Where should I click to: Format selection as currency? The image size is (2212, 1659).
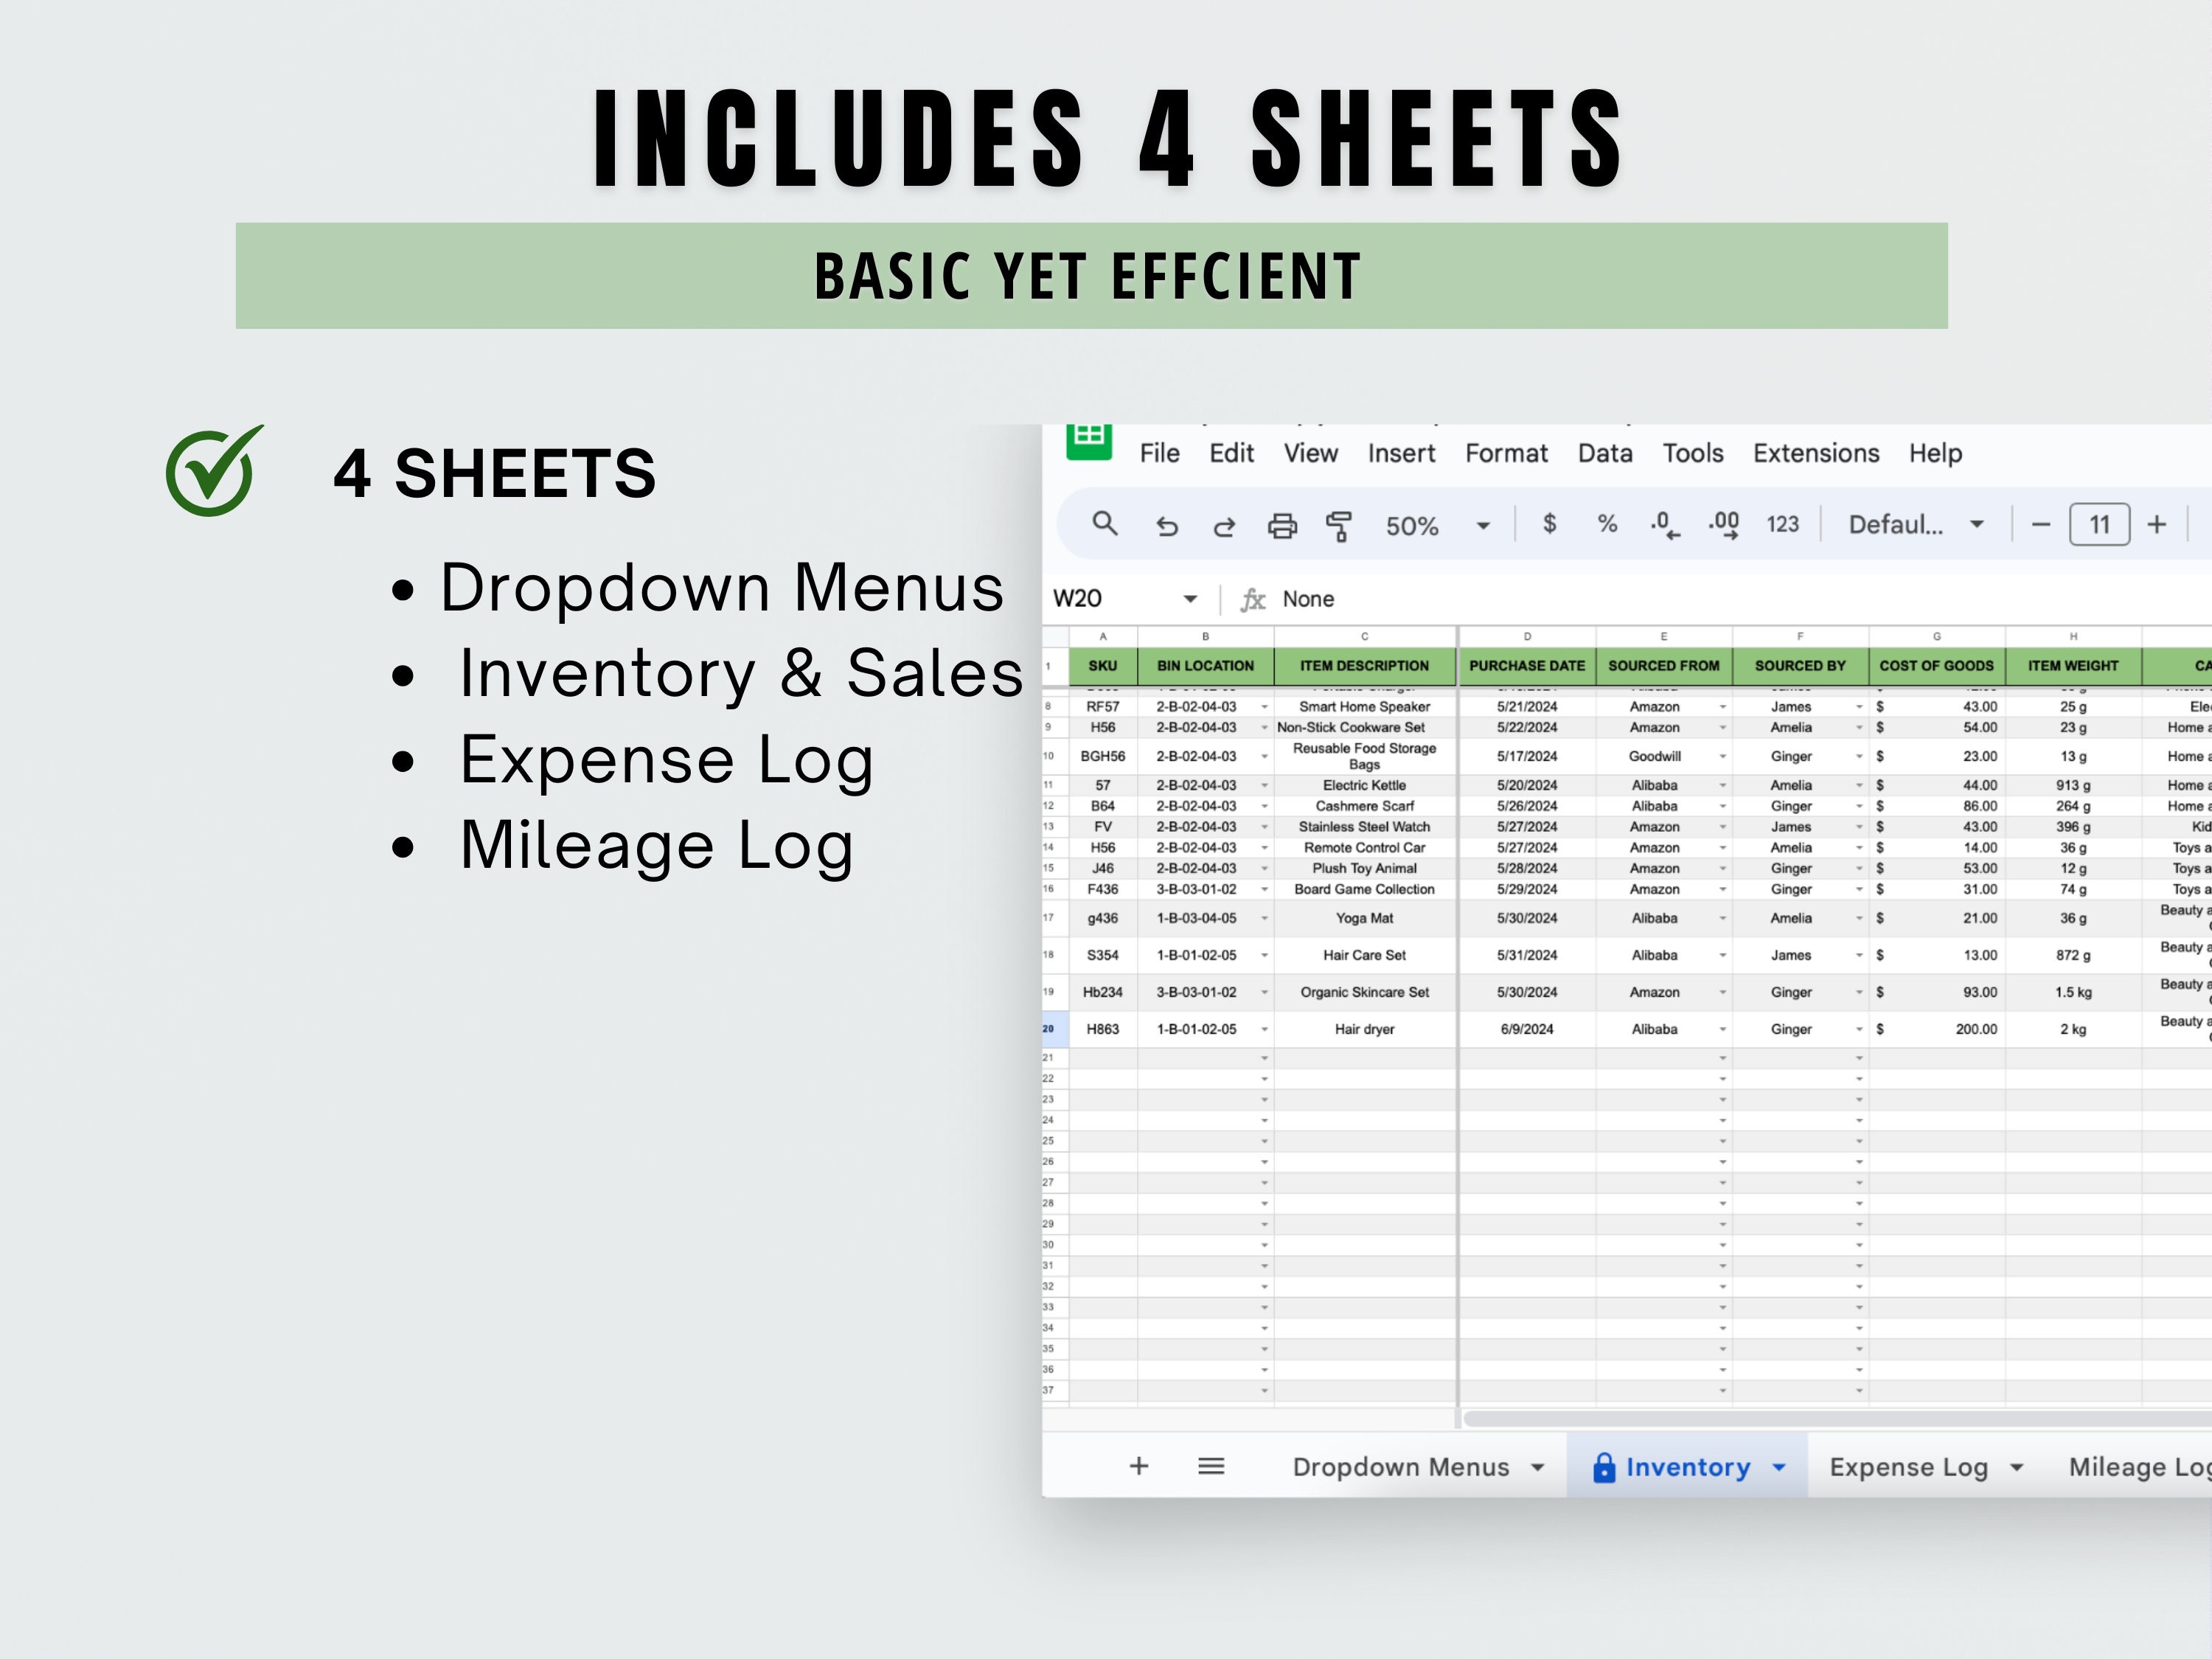[1550, 524]
